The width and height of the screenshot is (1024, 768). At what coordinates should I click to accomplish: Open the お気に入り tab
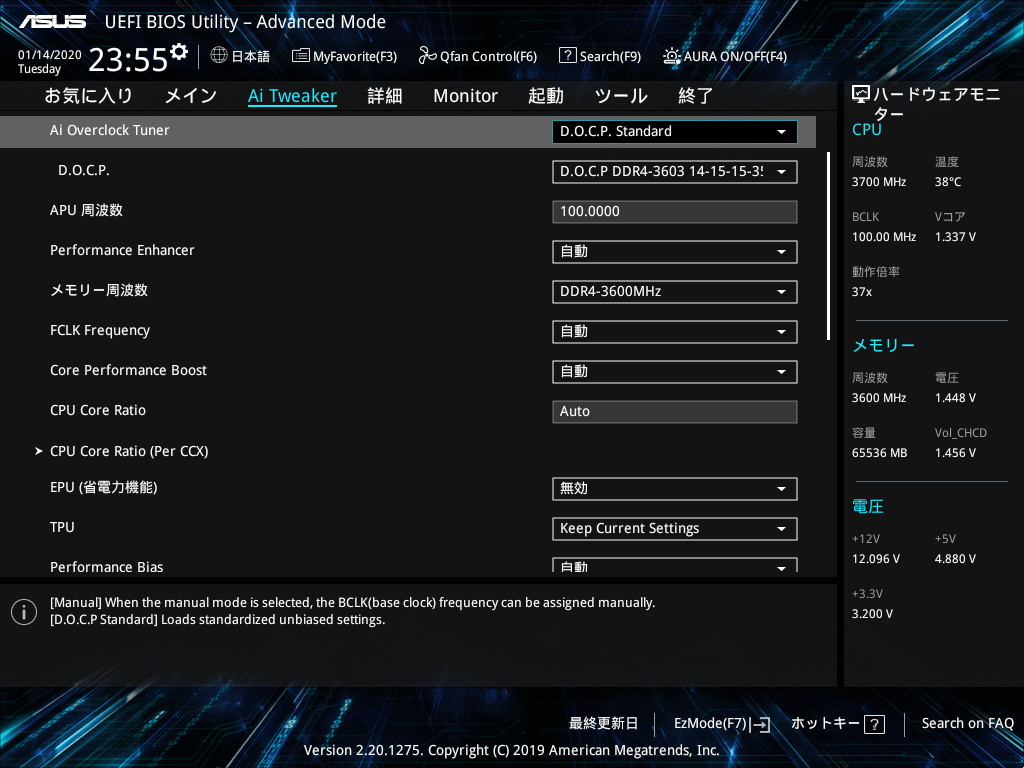click(88, 96)
